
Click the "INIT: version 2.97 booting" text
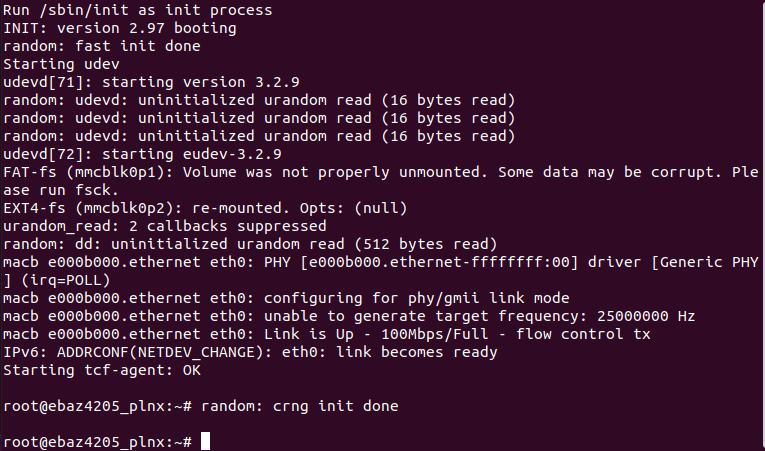[x=119, y=28]
